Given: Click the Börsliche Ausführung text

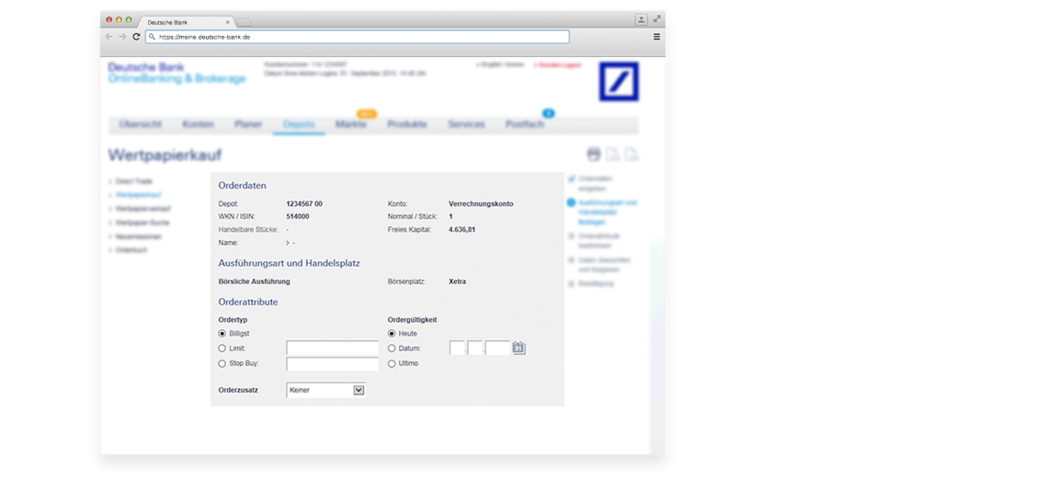Looking at the screenshot, I should 254,281.
